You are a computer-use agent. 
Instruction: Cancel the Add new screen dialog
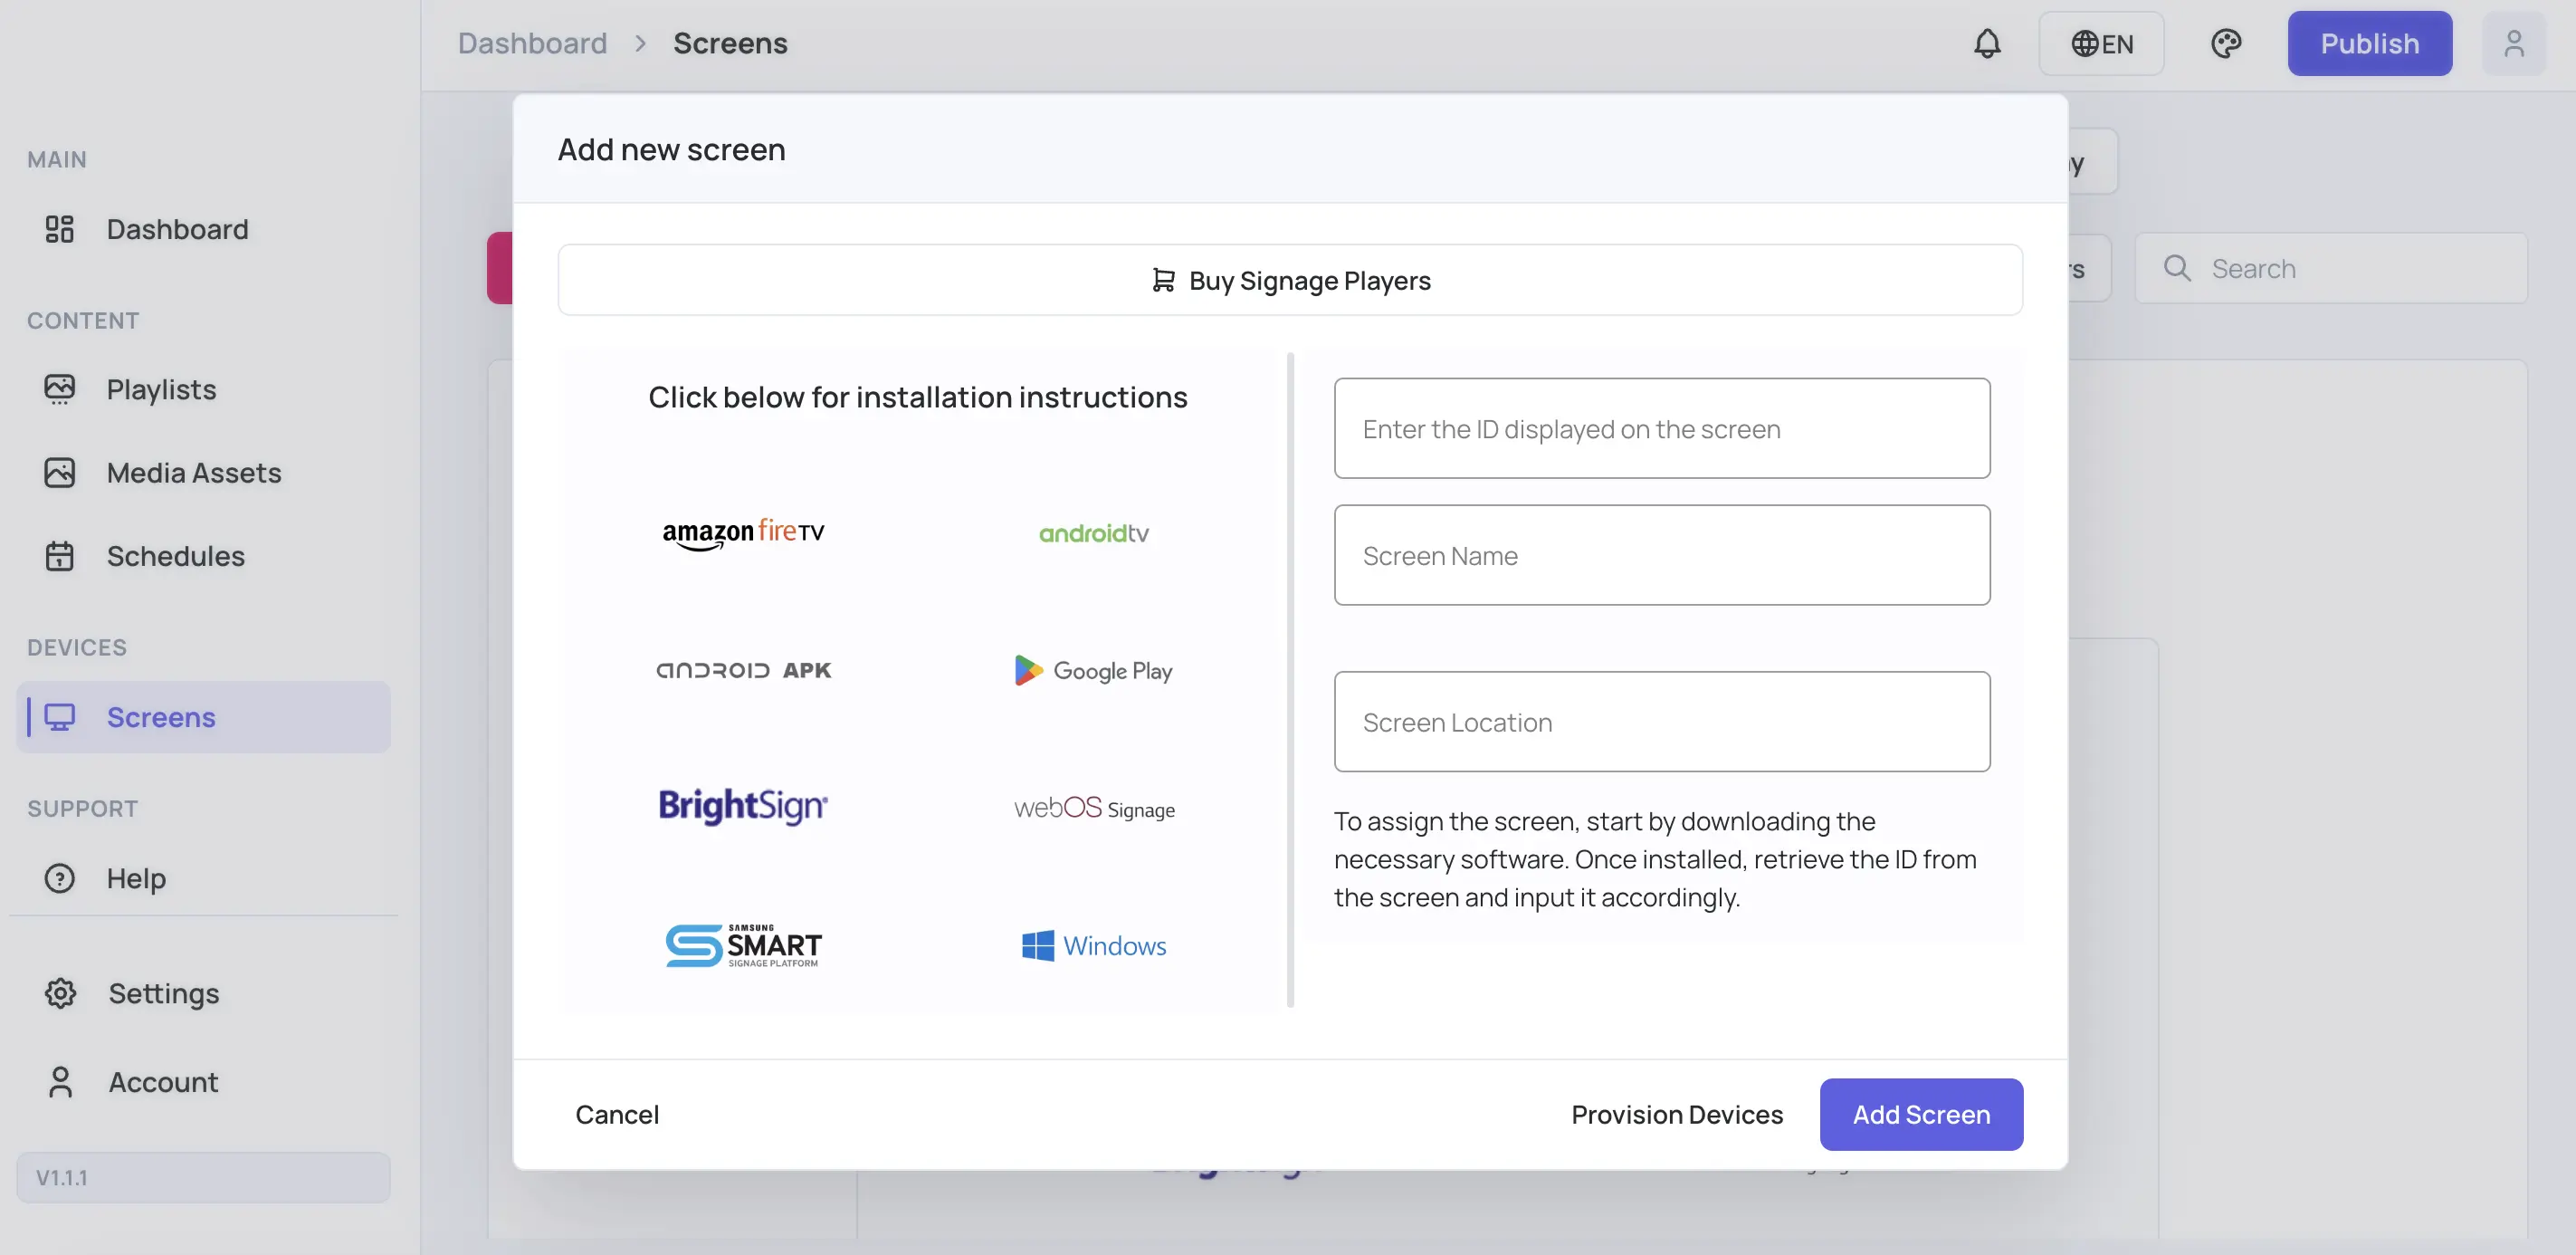pyautogui.click(x=617, y=1114)
